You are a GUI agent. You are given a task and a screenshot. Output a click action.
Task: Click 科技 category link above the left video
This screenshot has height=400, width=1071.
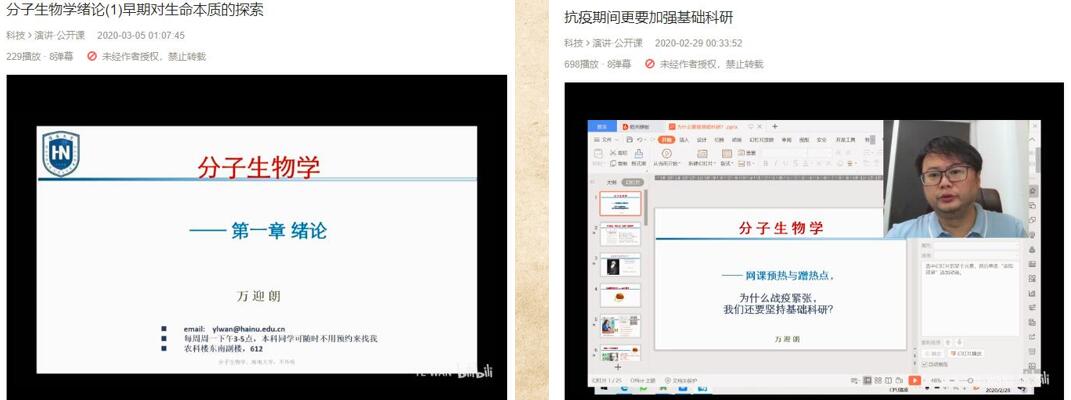click(14, 35)
